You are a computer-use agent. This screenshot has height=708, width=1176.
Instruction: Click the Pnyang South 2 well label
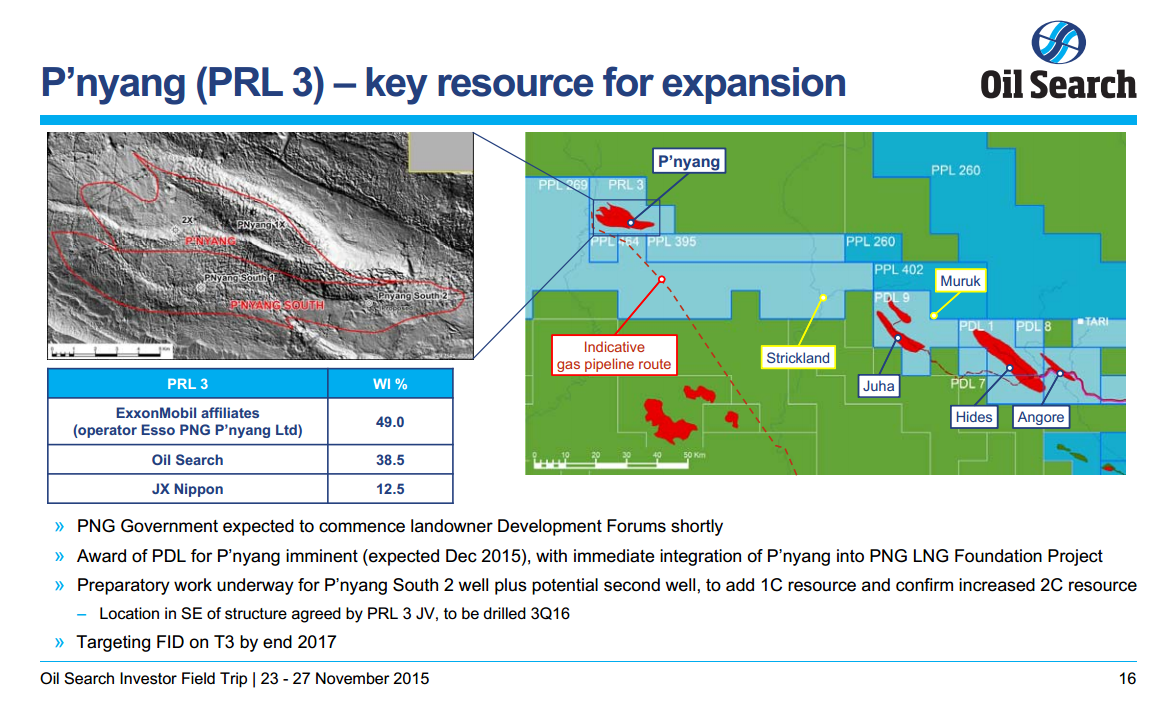[412, 296]
